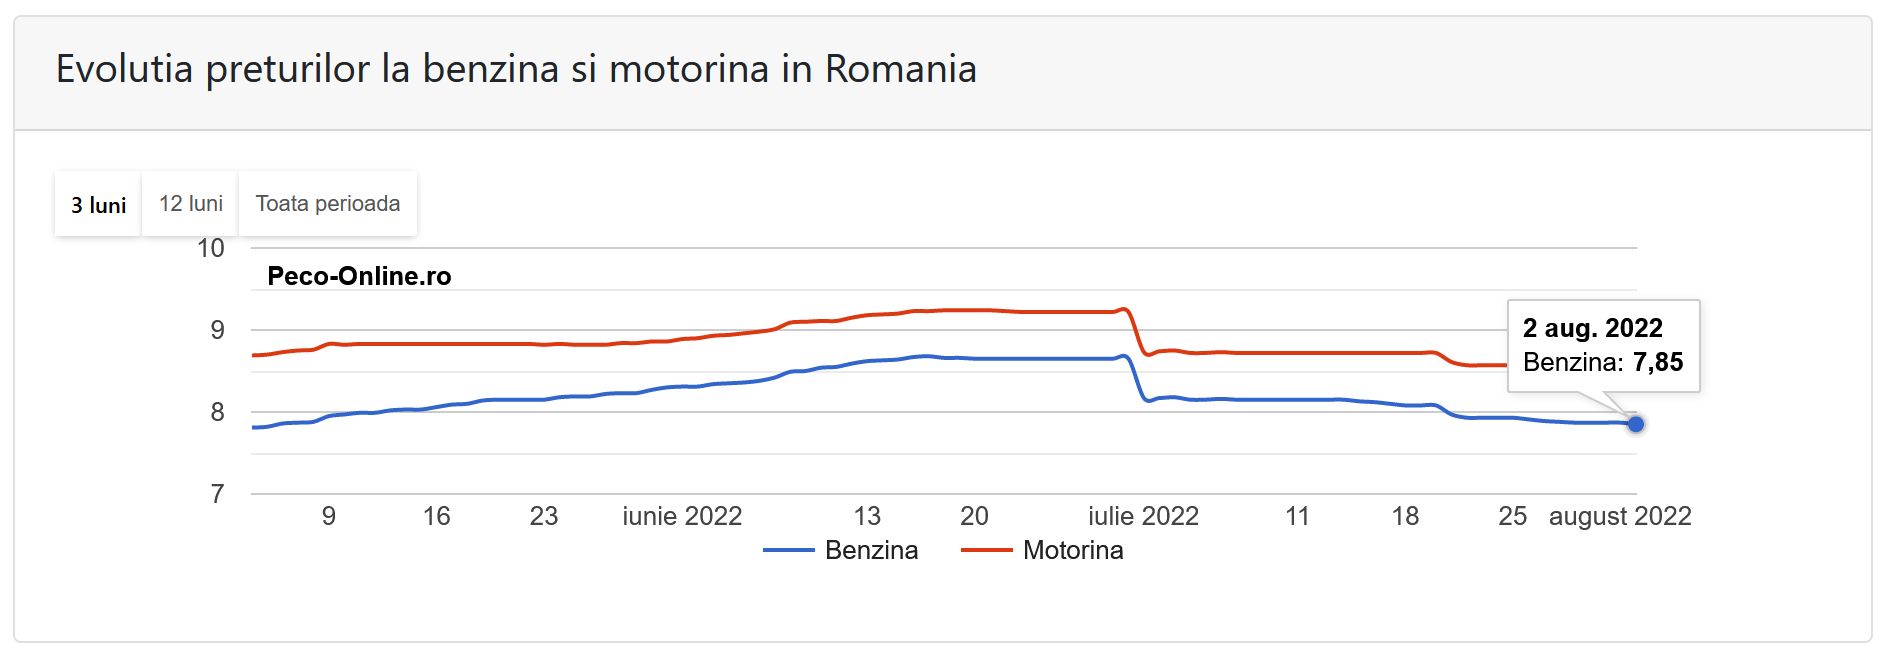The height and width of the screenshot is (655, 1891).
Task: Click the 25 date tick label
Action: tap(1512, 516)
